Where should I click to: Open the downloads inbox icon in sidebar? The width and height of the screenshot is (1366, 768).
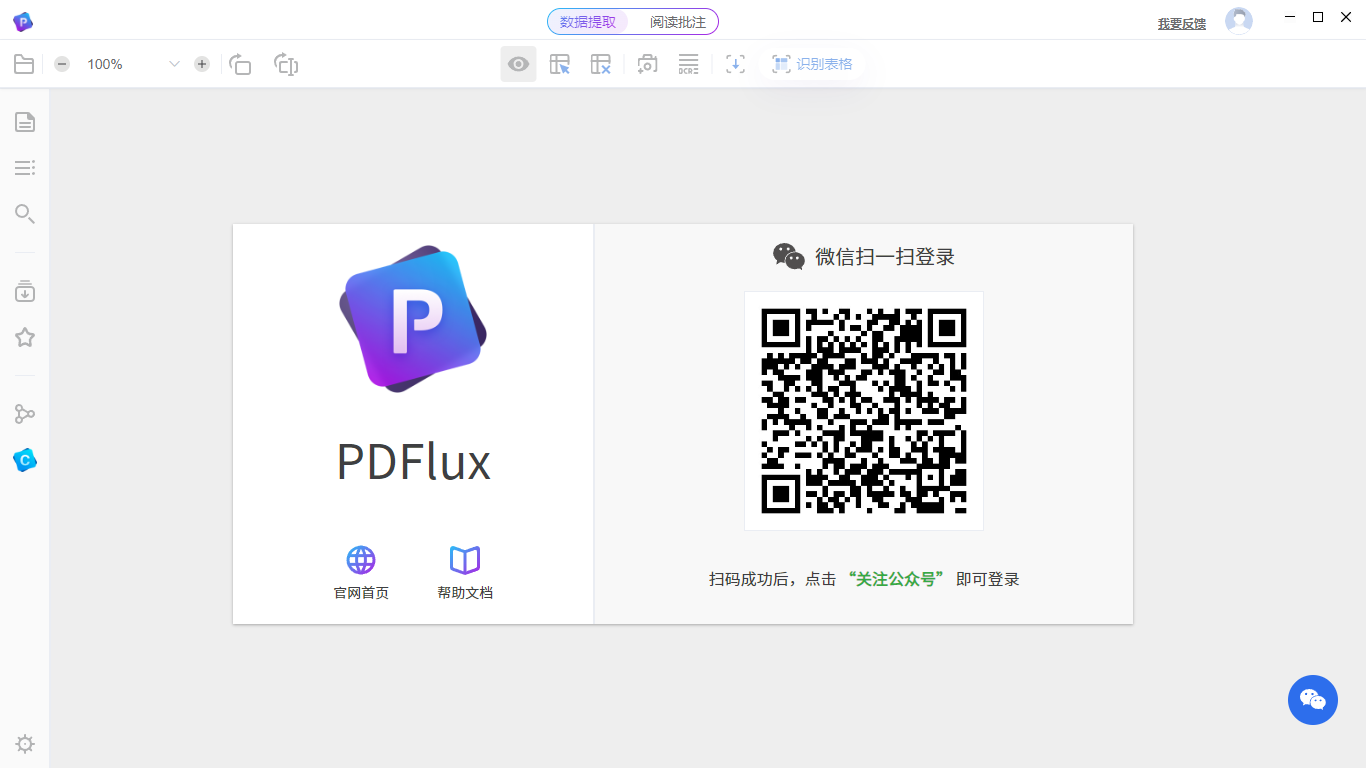click(25, 291)
